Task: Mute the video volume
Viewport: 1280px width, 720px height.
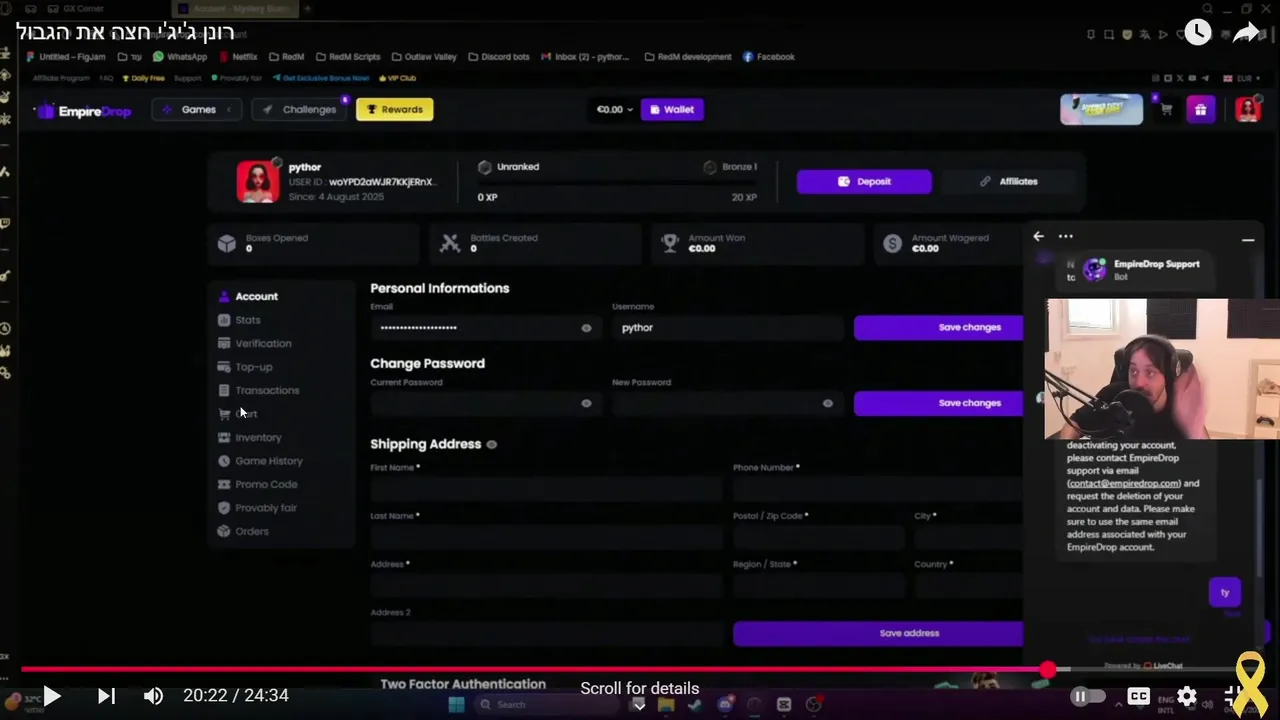Action: click(x=153, y=696)
